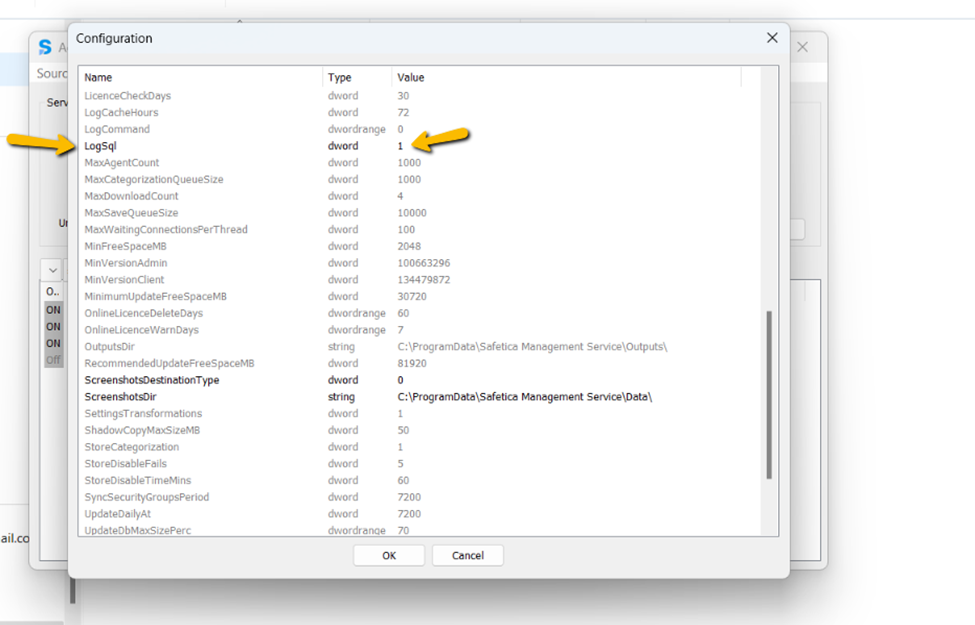975x625 pixels.
Task: Select the StoreCategorization setting row
Action: tap(200, 446)
